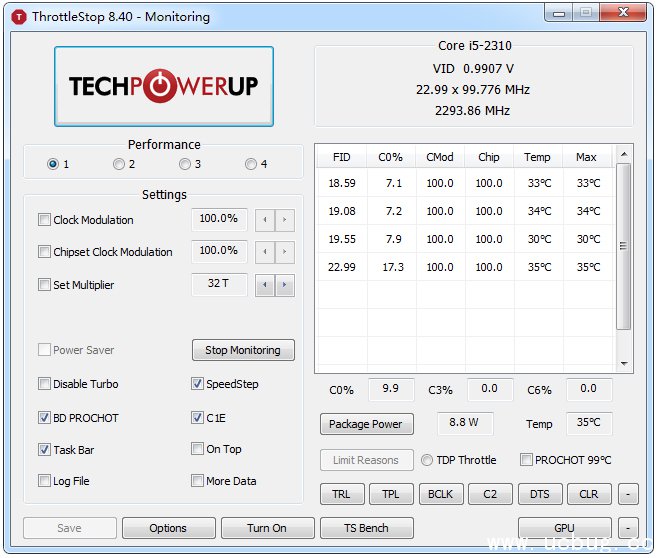Click the TechPowerUp logo banner
Image resolution: width=657 pixels, height=558 pixels.
163,86
